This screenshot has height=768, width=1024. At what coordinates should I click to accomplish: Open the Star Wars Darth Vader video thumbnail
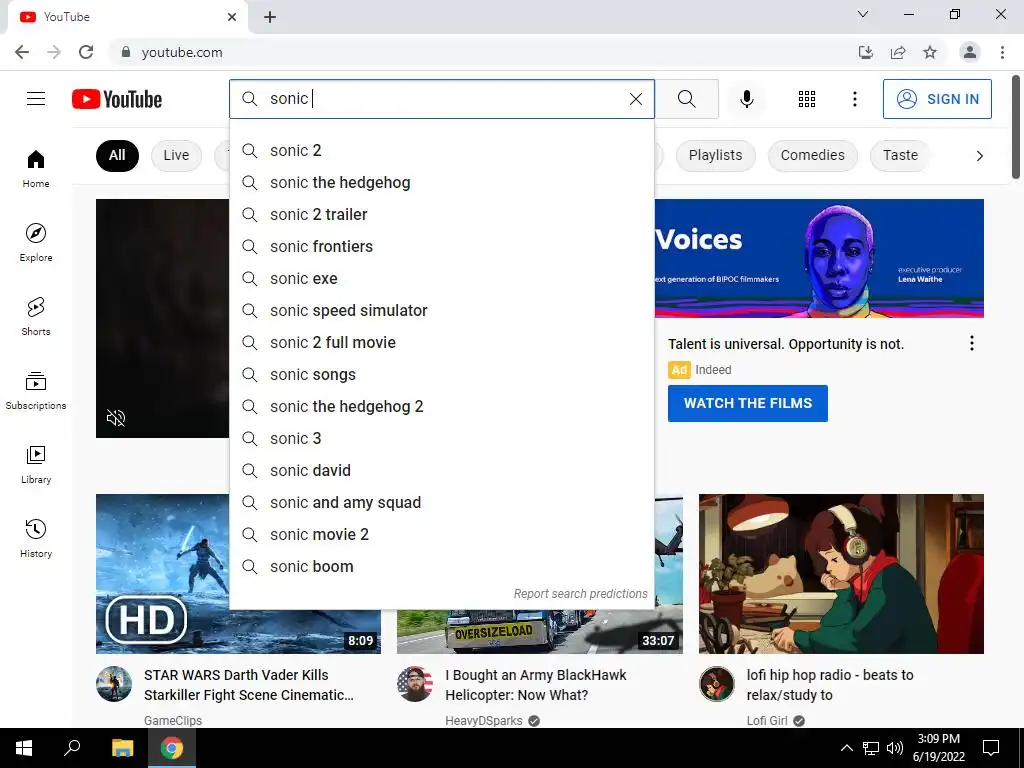pos(163,573)
